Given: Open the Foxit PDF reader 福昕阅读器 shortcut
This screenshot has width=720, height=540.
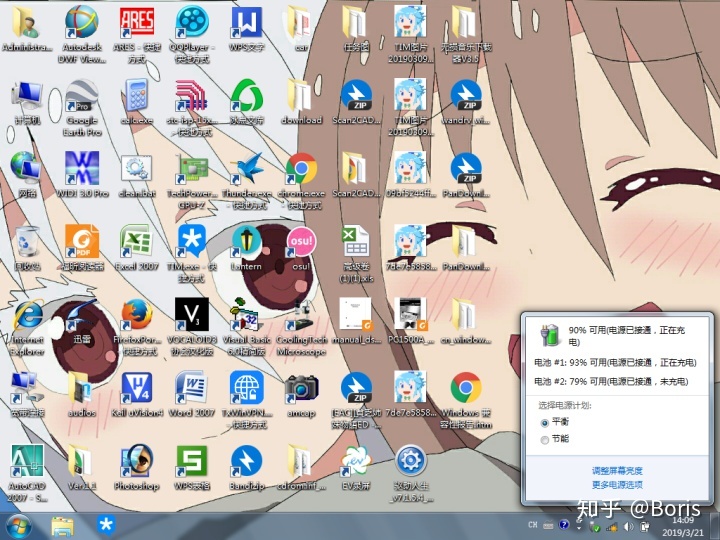Looking at the screenshot, I should point(82,241).
